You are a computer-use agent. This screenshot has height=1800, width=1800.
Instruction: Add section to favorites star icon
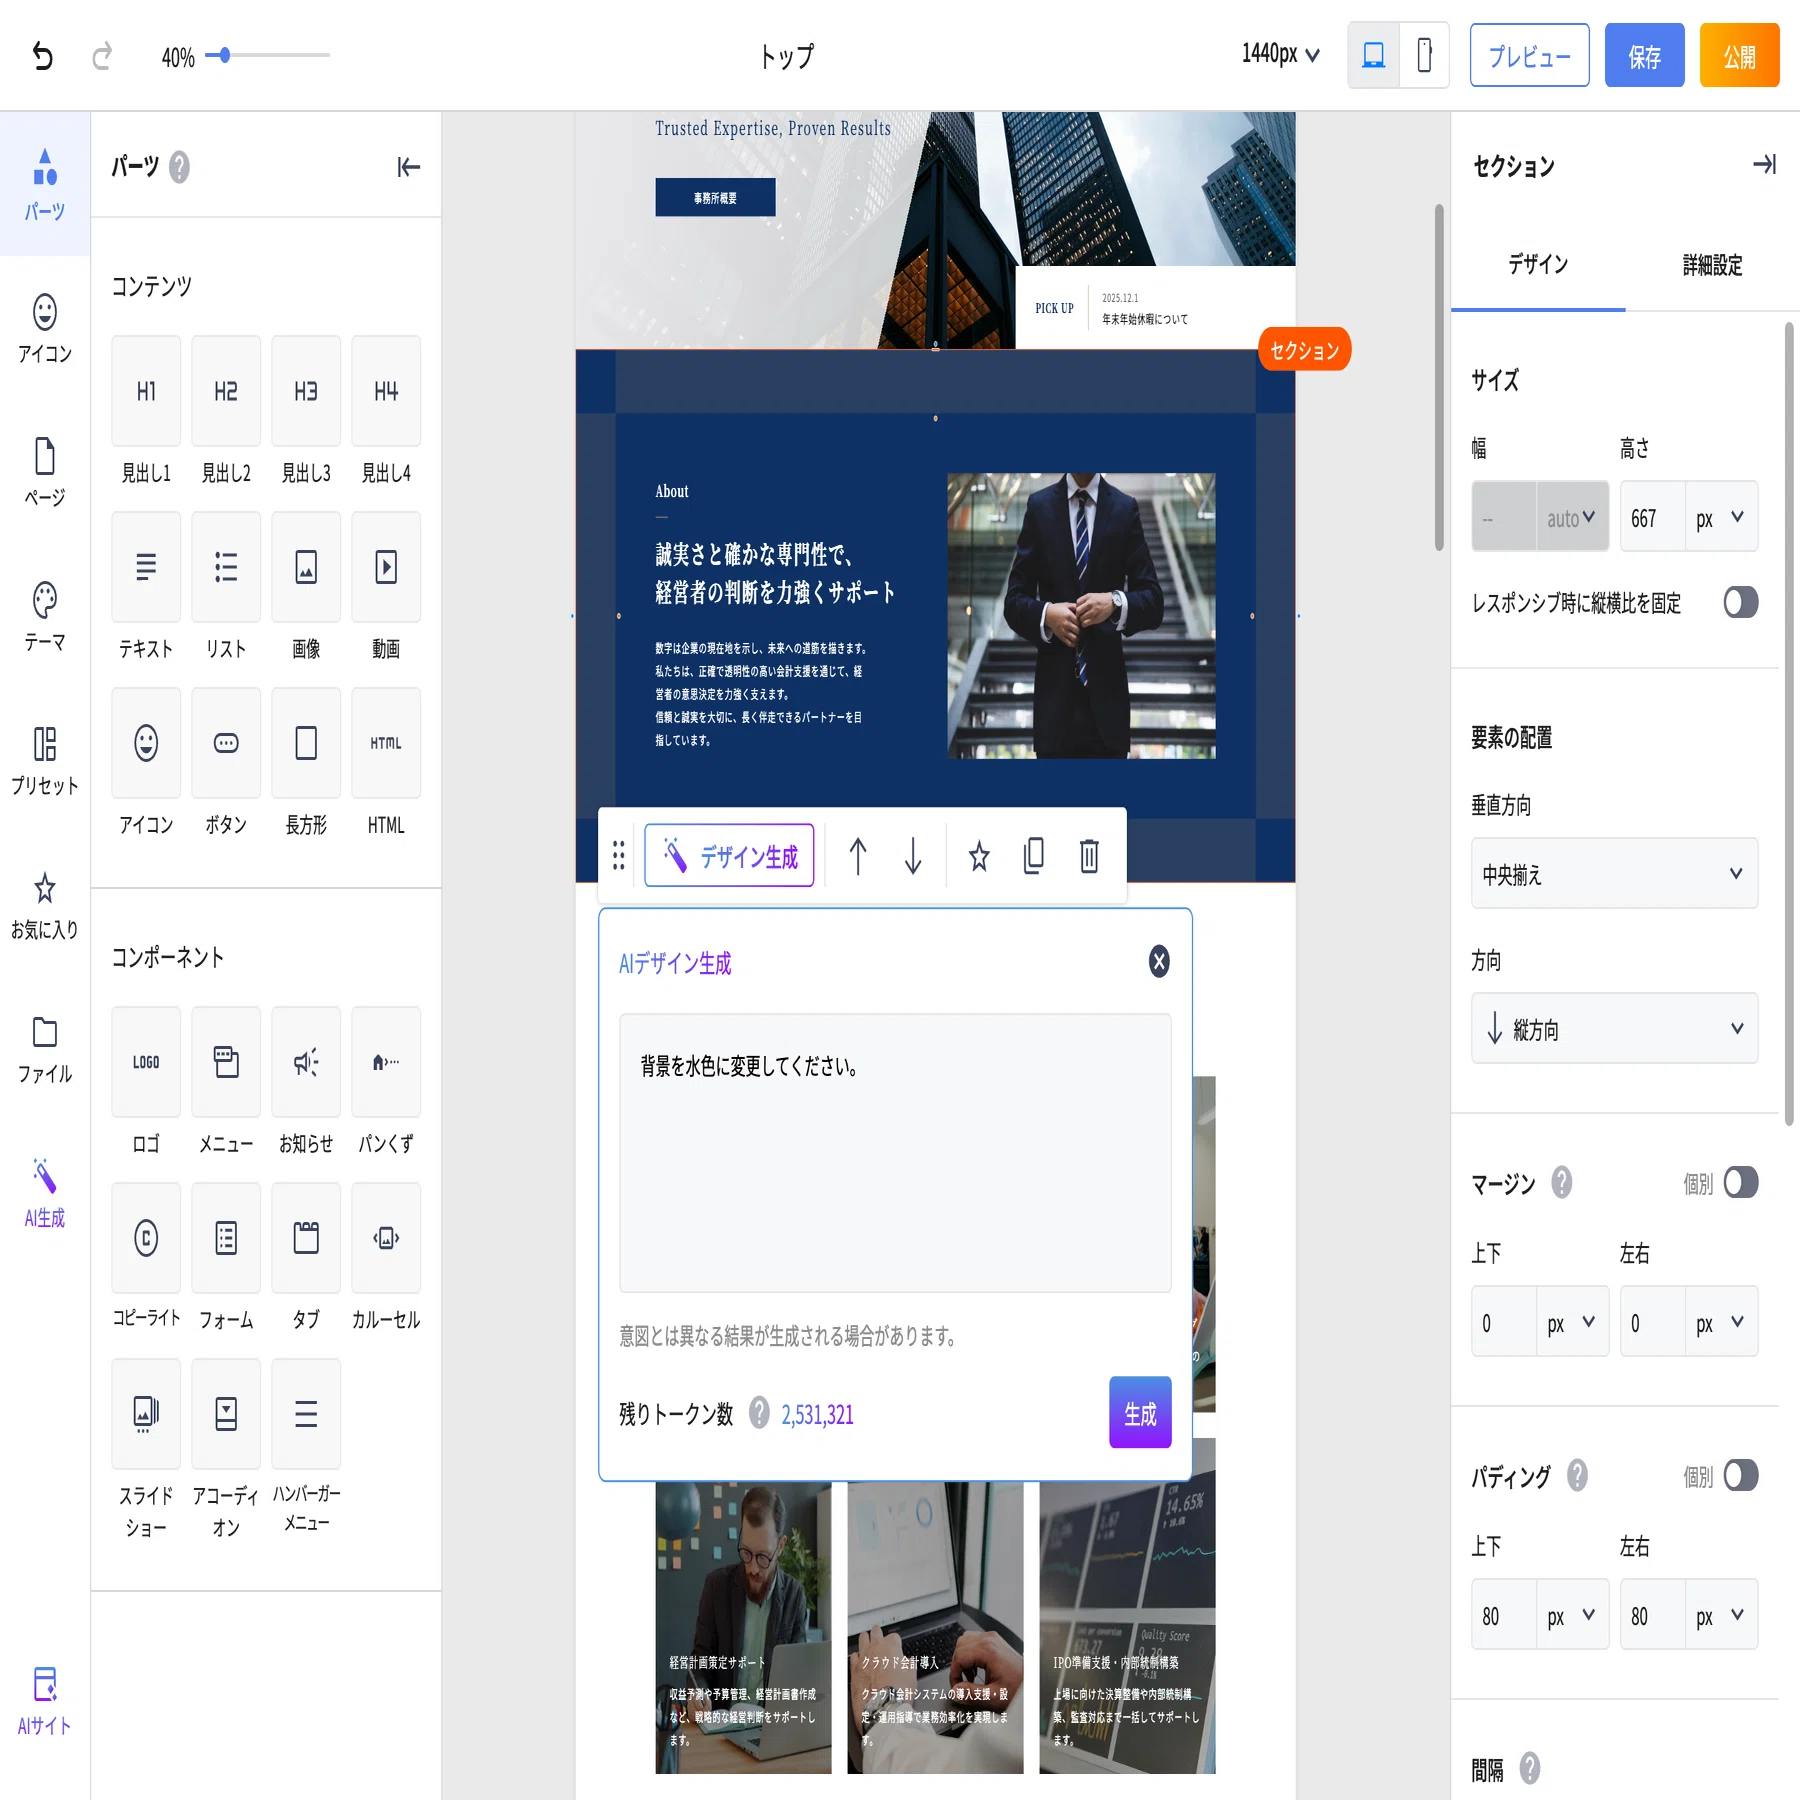979,856
